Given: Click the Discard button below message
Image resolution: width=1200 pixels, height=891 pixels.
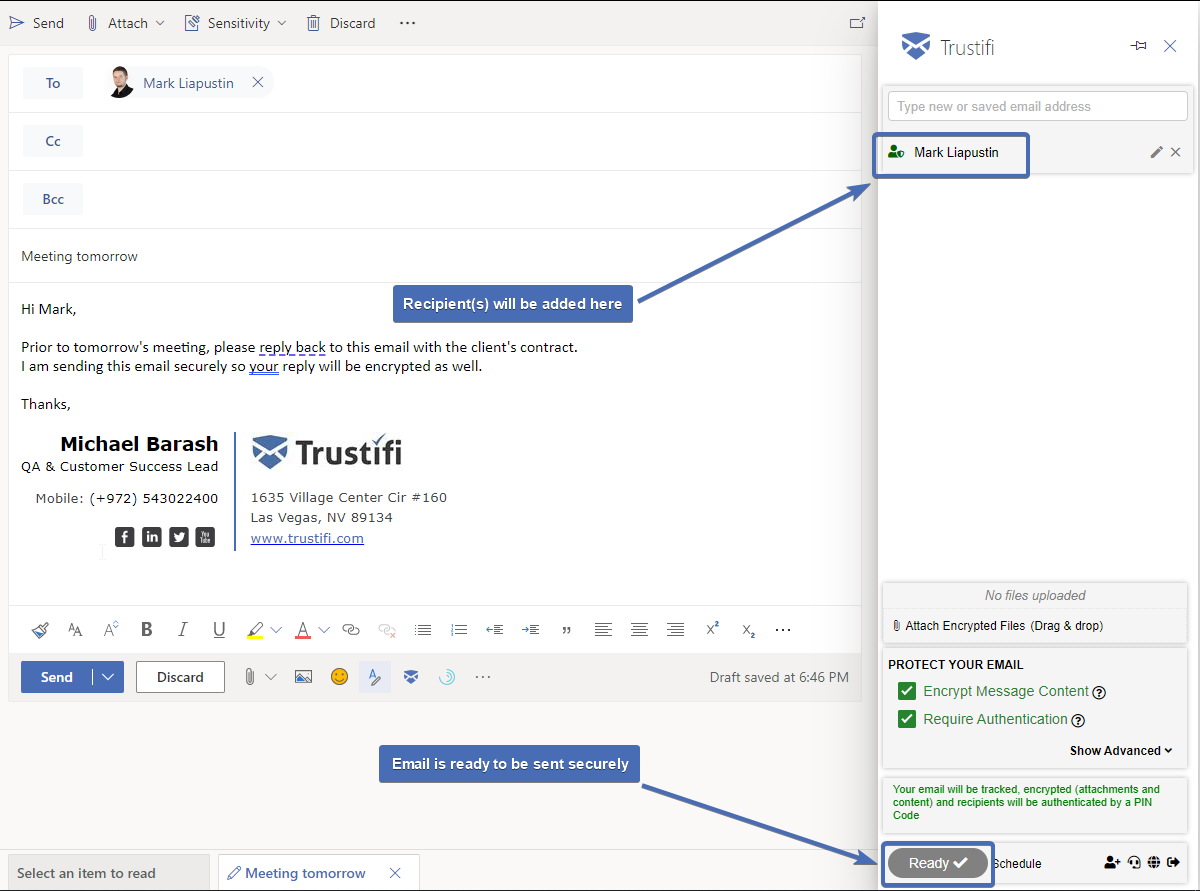Looking at the screenshot, I should coord(180,677).
